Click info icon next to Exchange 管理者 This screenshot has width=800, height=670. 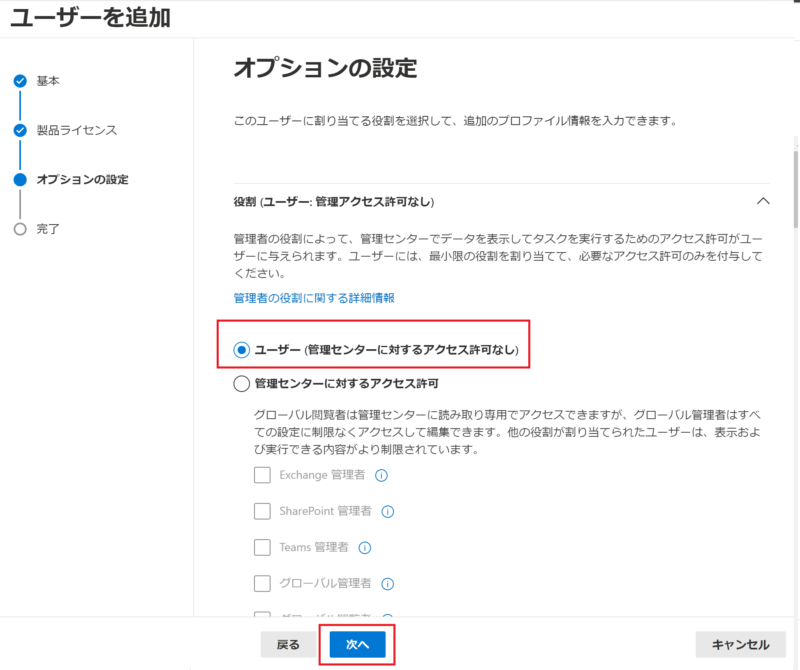[381, 475]
